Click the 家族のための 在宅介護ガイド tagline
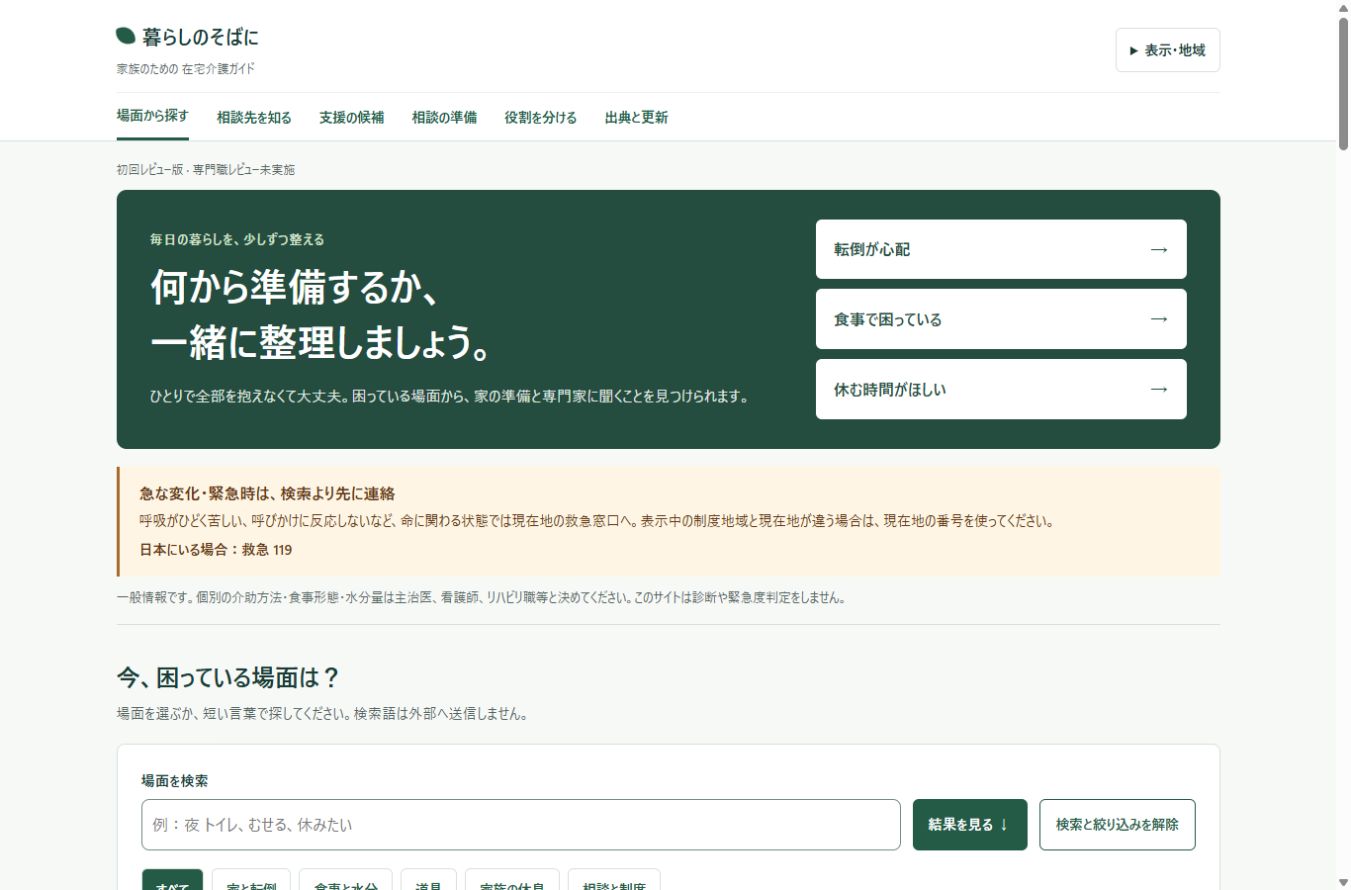 [x=186, y=69]
